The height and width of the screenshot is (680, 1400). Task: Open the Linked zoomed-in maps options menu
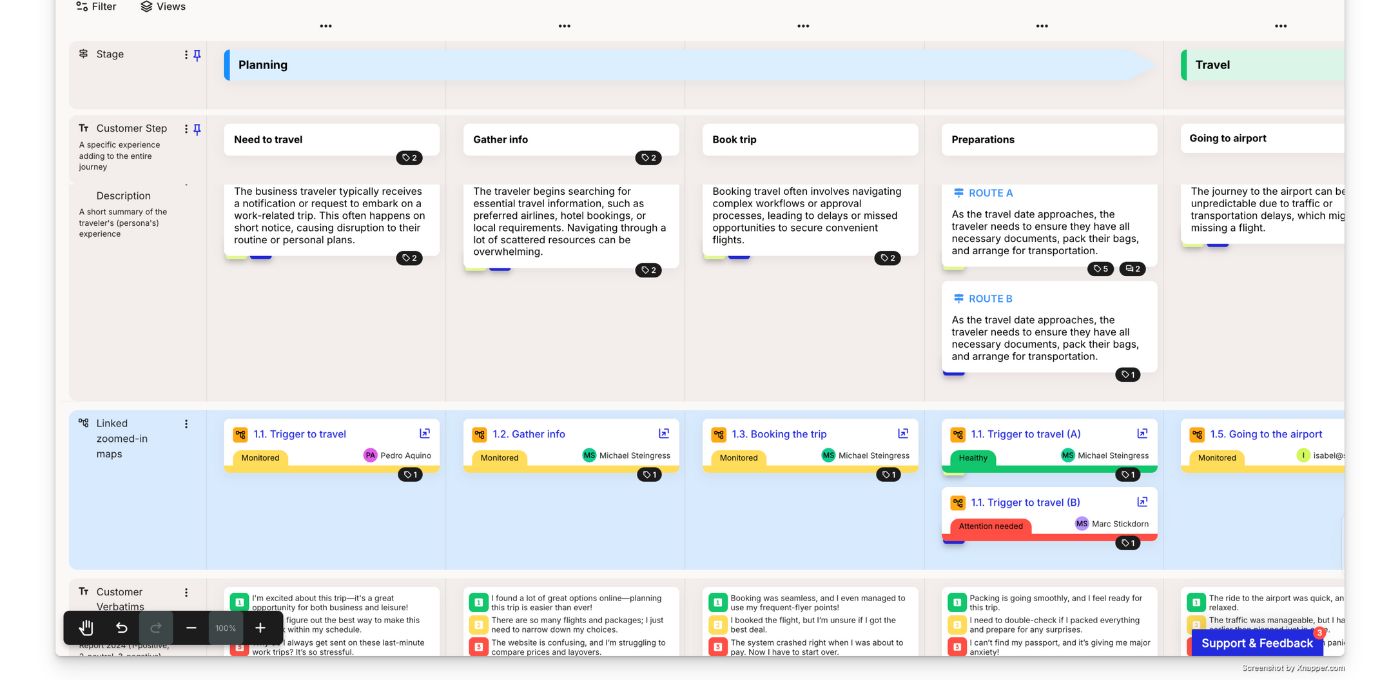(186, 424)
